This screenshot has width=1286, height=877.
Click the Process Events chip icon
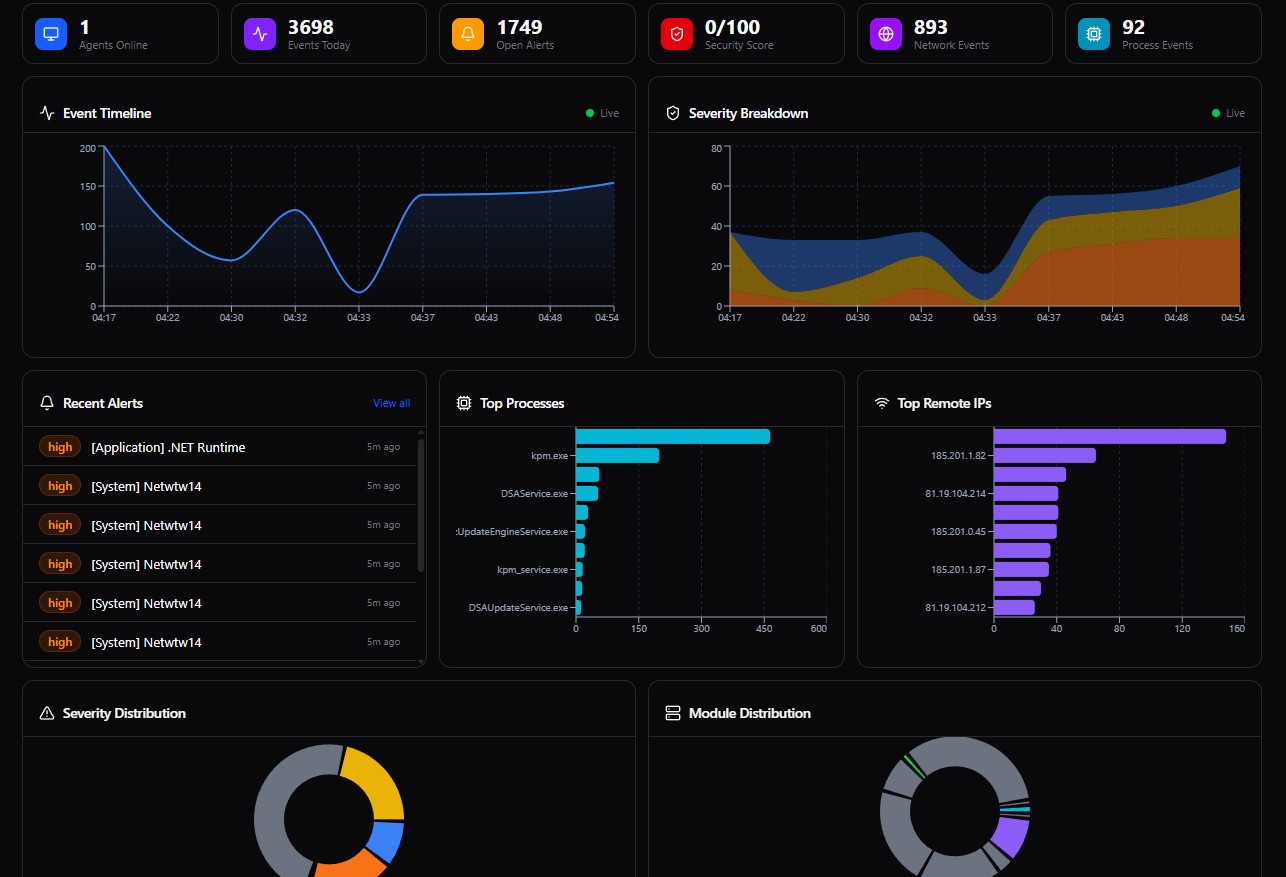point(1093,33)
